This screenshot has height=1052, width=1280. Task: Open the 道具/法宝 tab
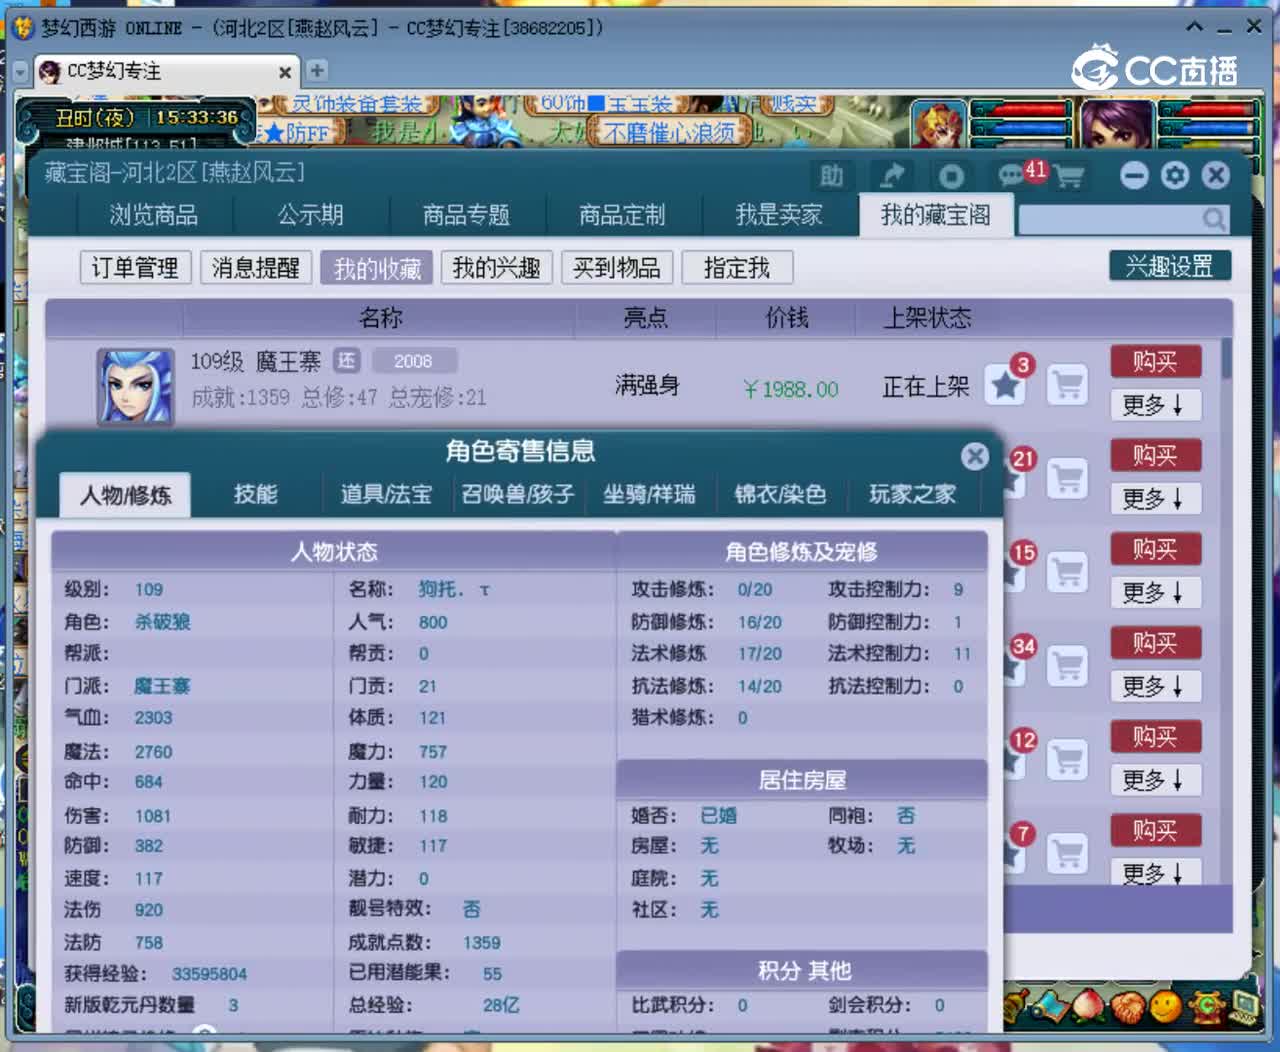386,494
